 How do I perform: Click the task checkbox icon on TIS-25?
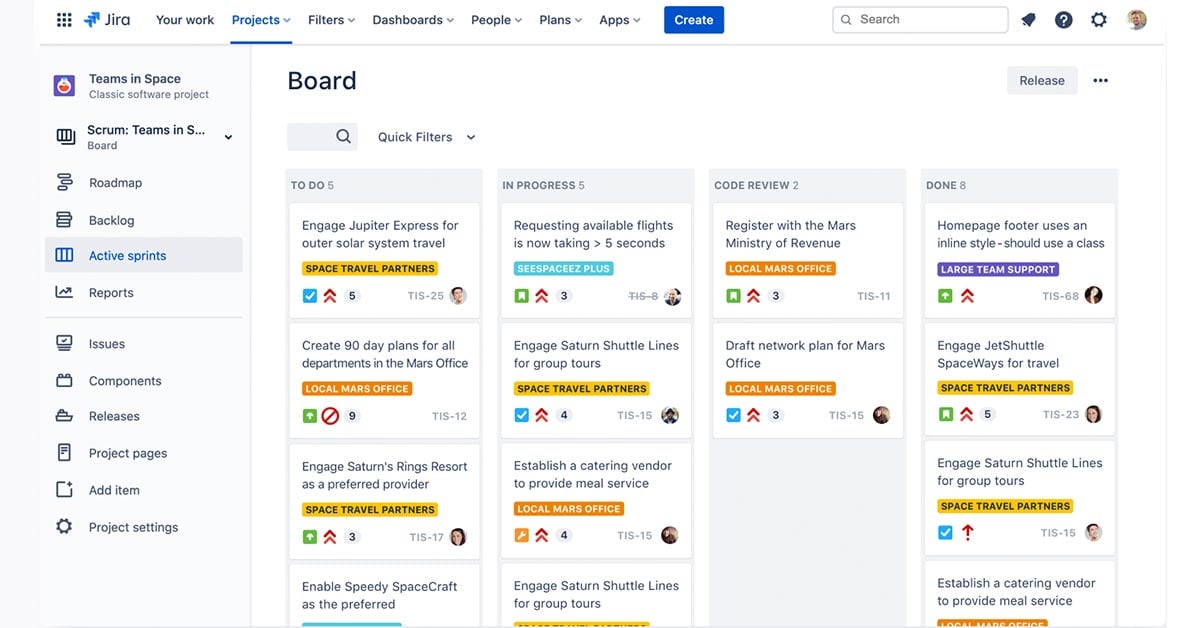(x=310, y=296)
